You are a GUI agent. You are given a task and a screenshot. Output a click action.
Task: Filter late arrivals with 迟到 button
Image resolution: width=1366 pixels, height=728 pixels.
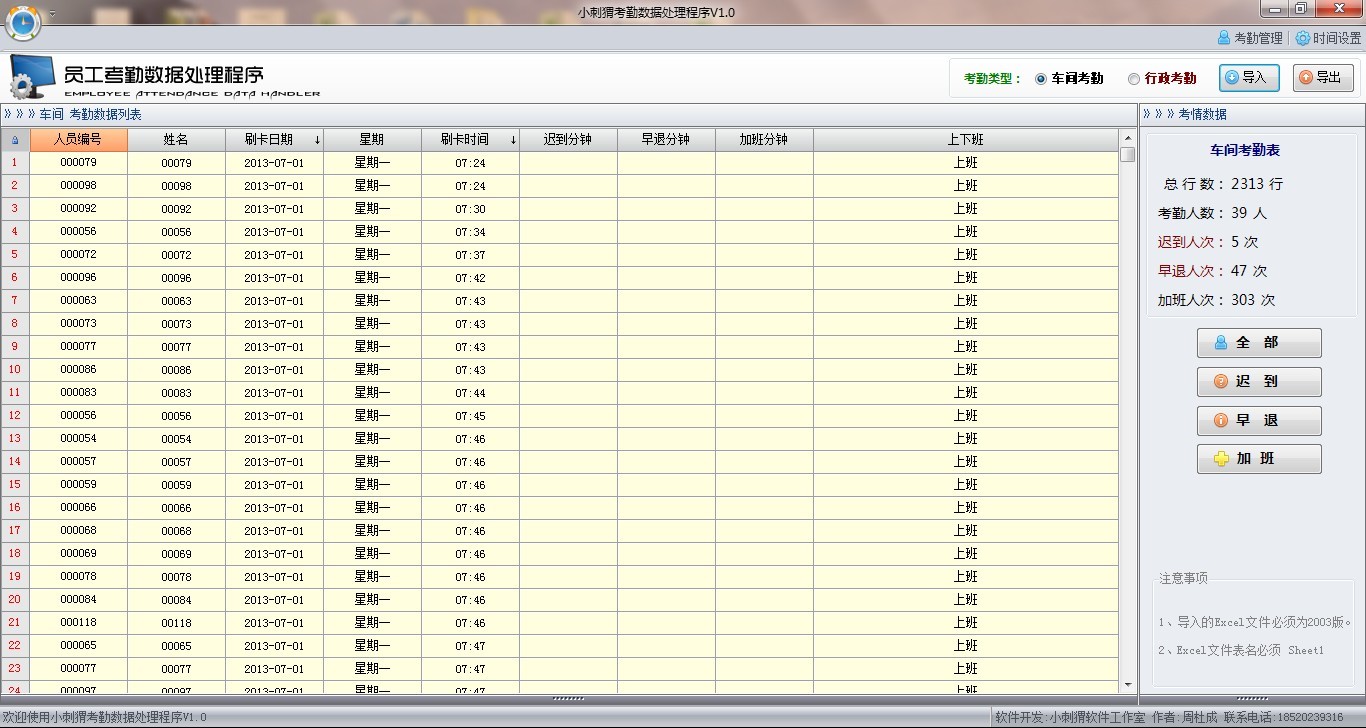tap(1258, 382)
